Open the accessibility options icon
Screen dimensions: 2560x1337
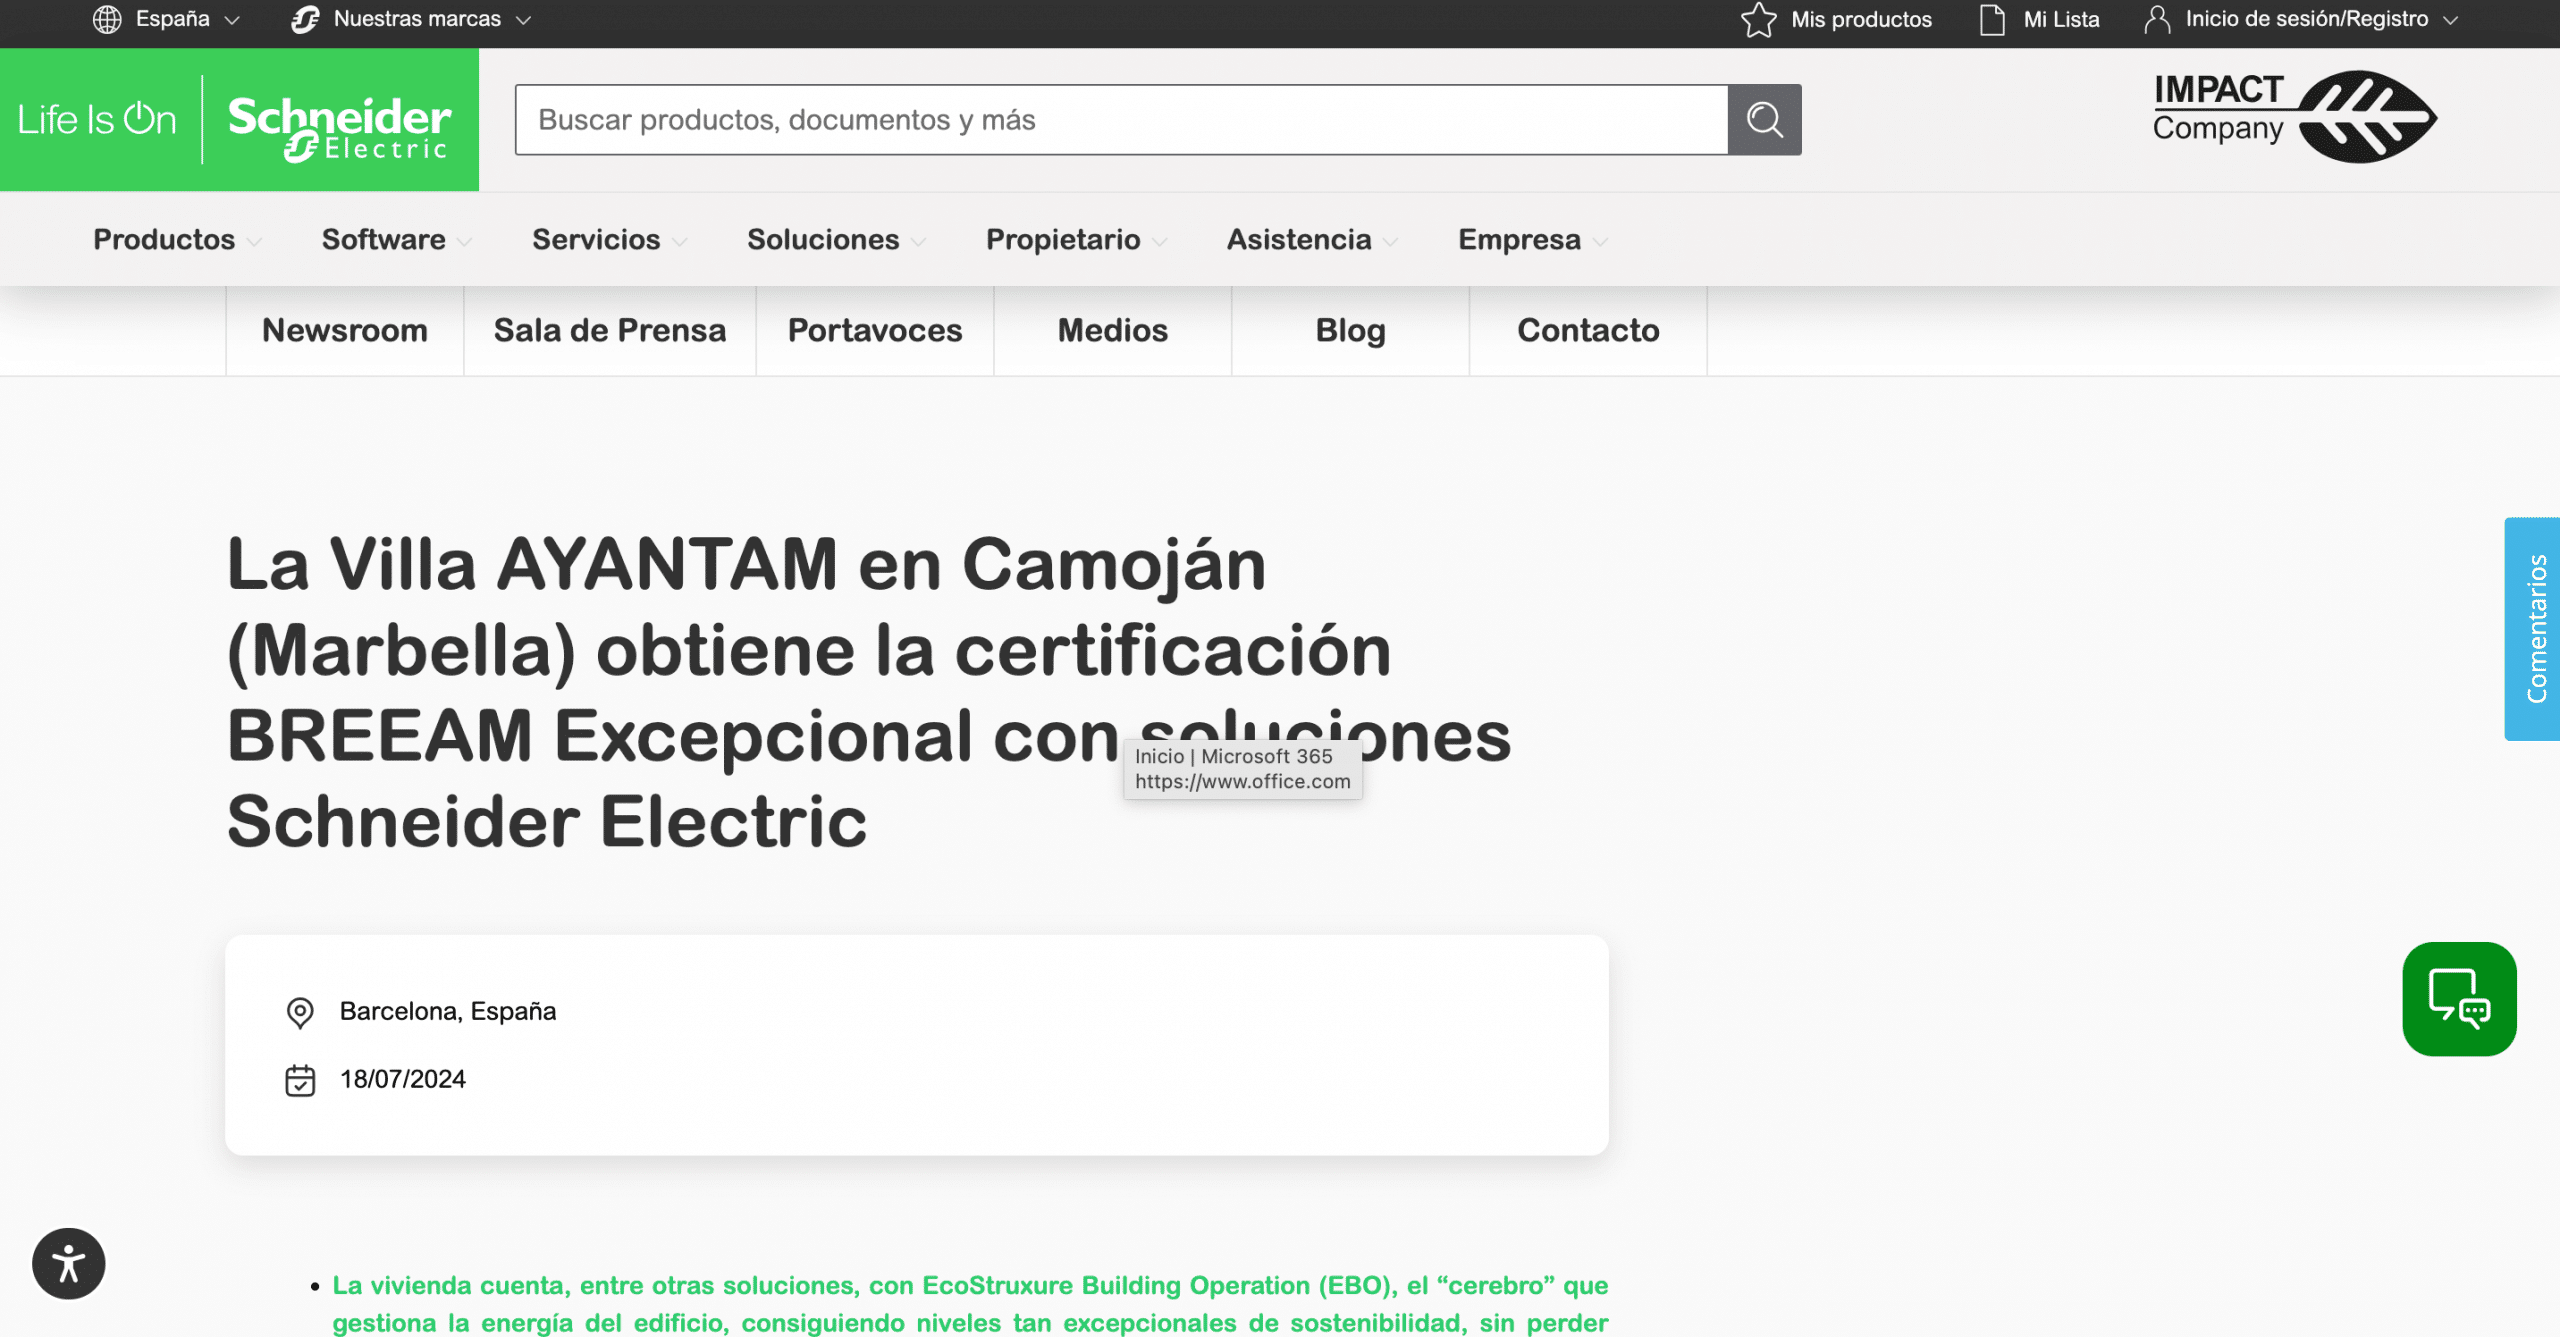pos(69,1263)
